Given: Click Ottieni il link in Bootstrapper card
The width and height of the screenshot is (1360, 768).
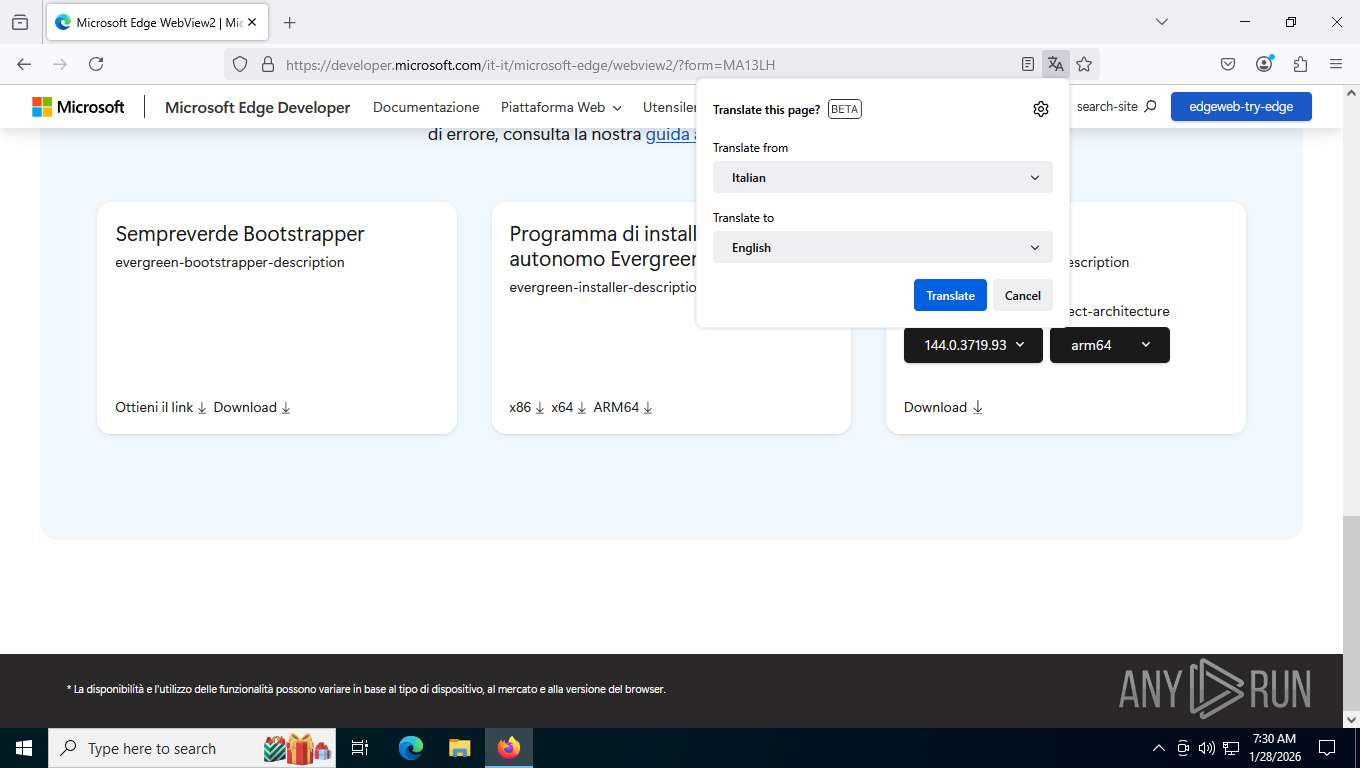Looking at the screenshot, I should click(x=161, y=407).
